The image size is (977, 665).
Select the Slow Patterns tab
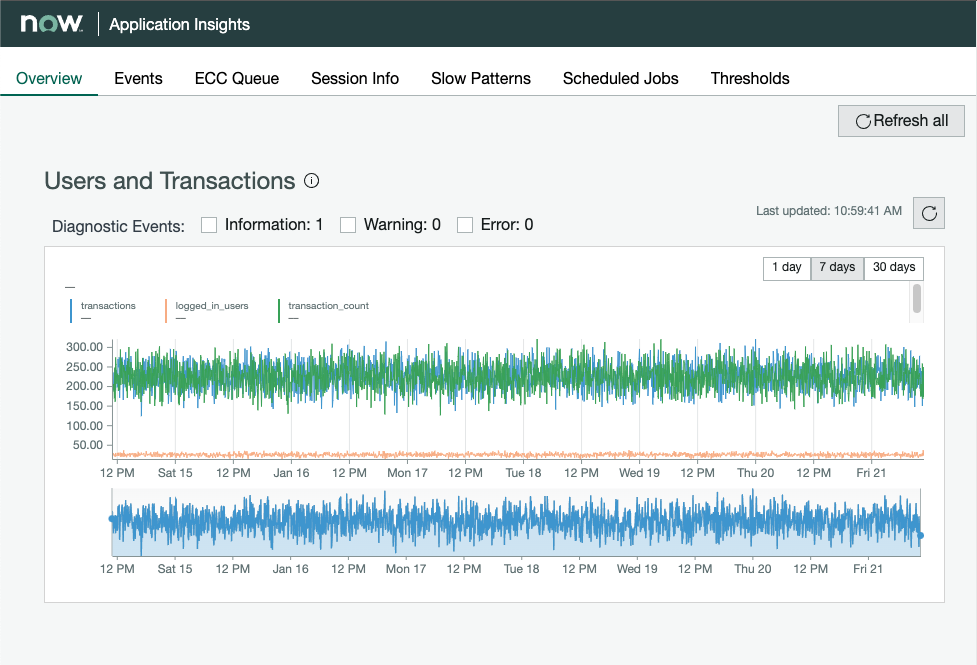(481, 79)
